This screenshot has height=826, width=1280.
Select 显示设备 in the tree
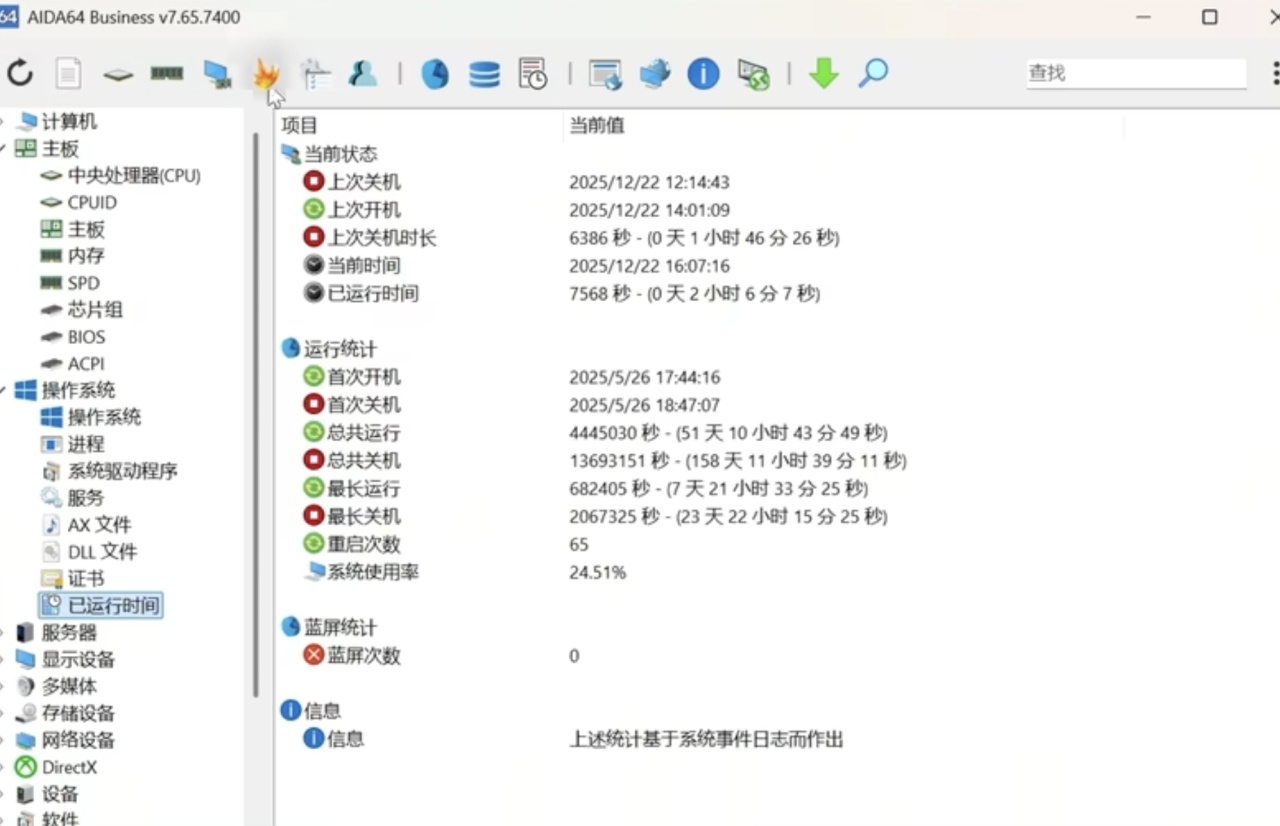78,659
